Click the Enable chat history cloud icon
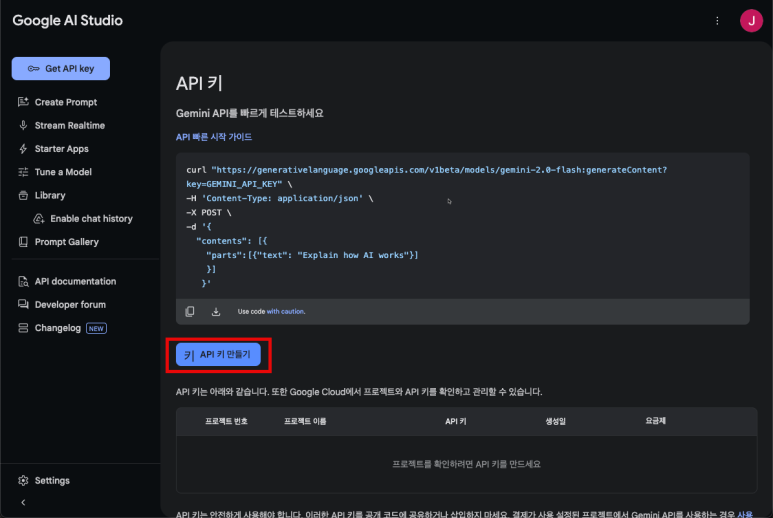Image resolution: width=773 pixels, height=518 pixels. [38, 218]
